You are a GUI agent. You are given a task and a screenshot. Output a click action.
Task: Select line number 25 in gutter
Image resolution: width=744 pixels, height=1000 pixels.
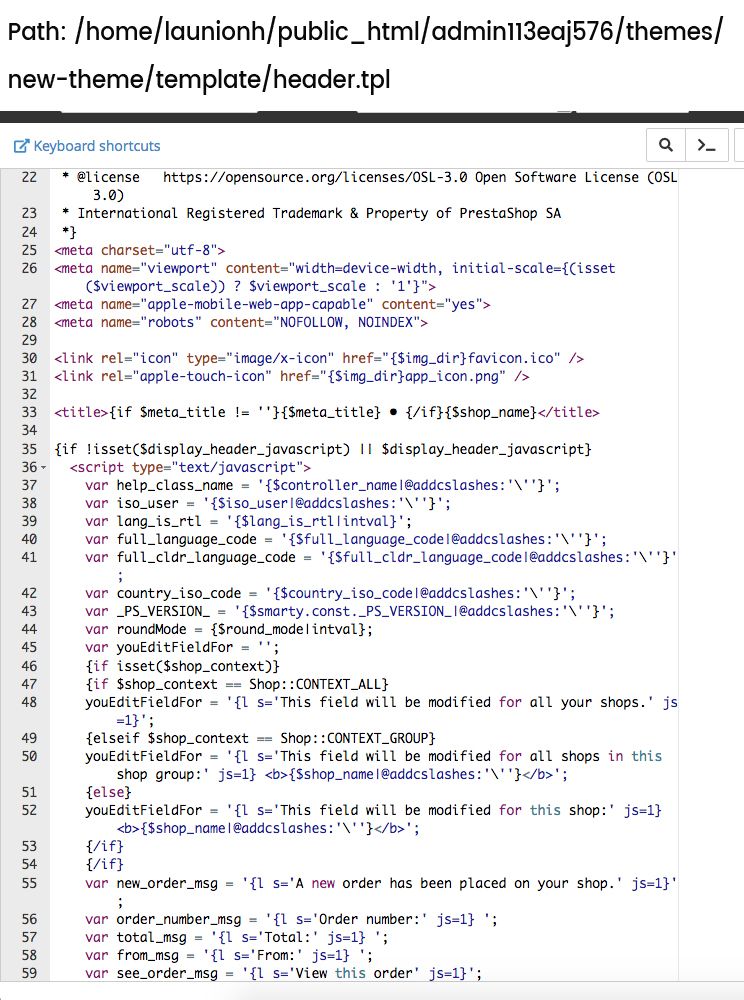coord(29,250)
